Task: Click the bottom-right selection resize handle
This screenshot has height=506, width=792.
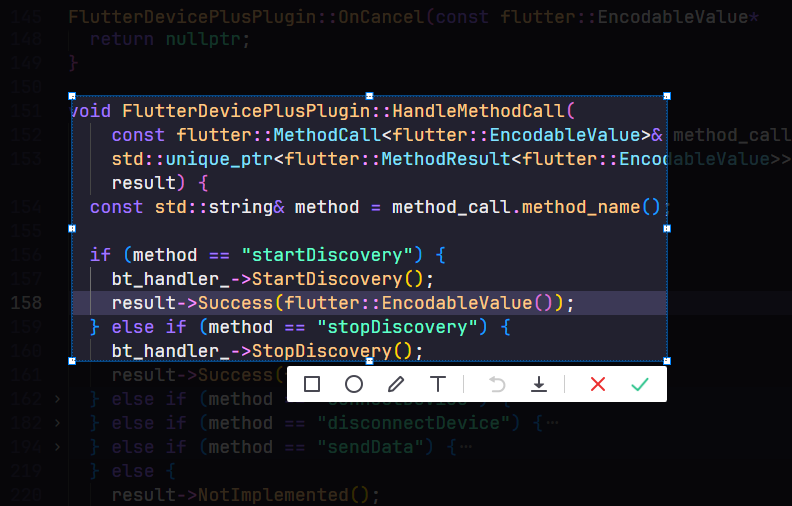Action: pyautogui.click(x=667, y=361)
